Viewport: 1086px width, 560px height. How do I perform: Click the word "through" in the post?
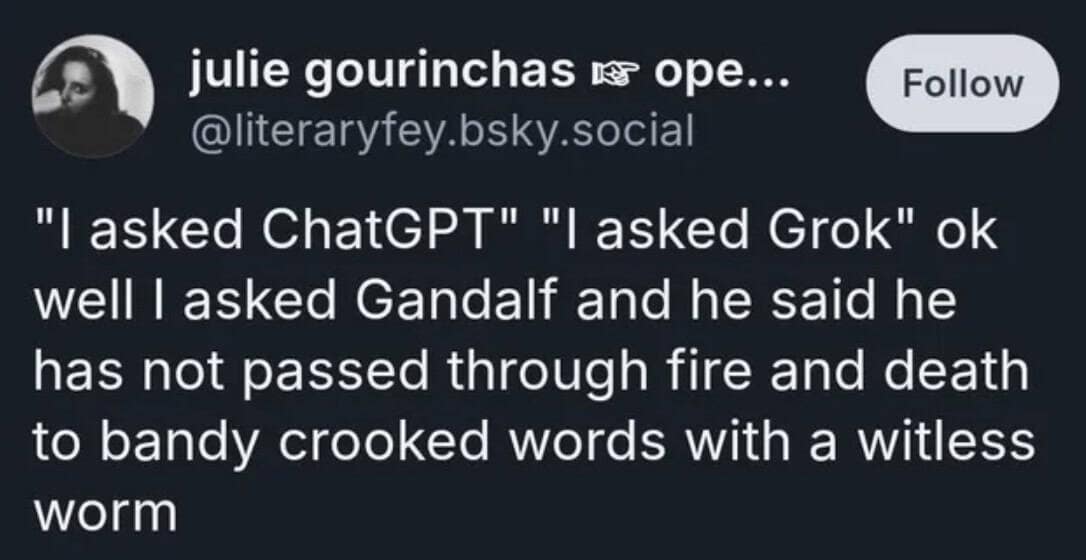pos(551,373)
